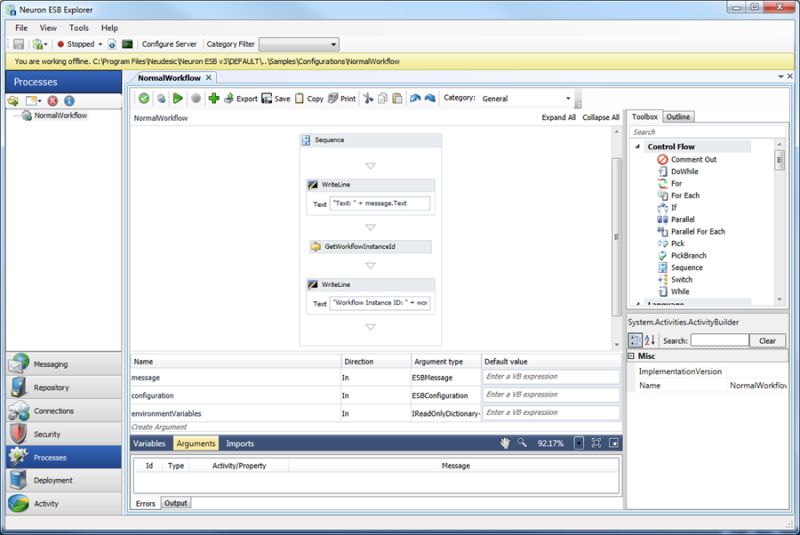Screen dimensions: 800x535
Task: Select the While activity in Toolbox
Action: point(673,291)
